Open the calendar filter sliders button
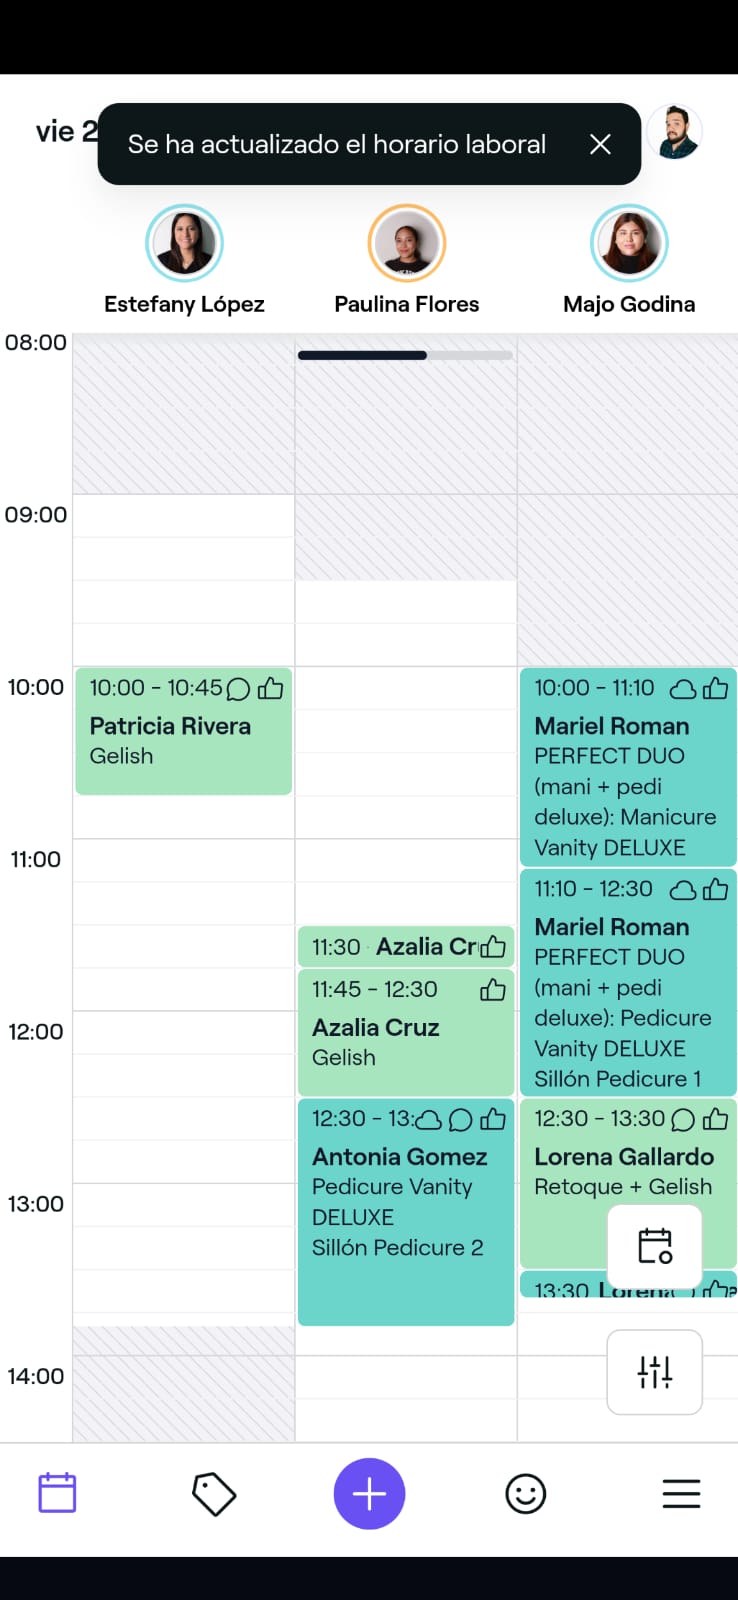 (655, 1372)
